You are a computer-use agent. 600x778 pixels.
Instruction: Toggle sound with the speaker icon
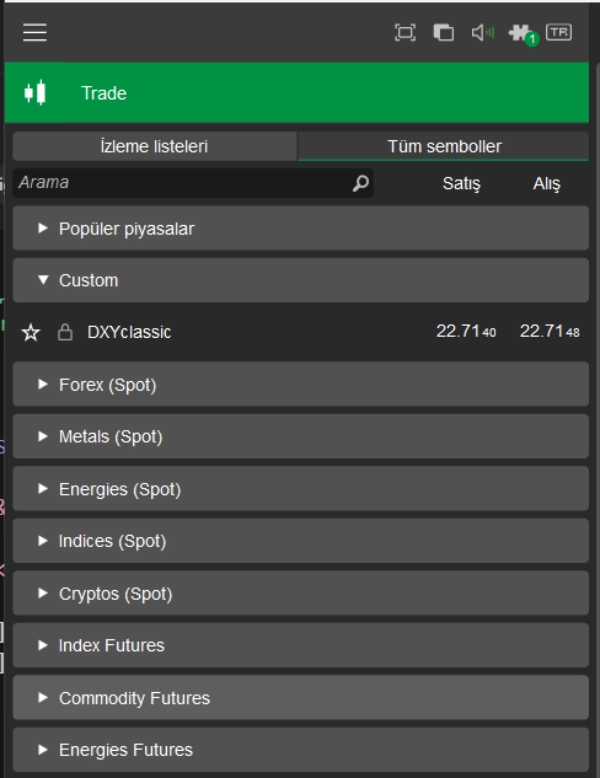point(483,33)
